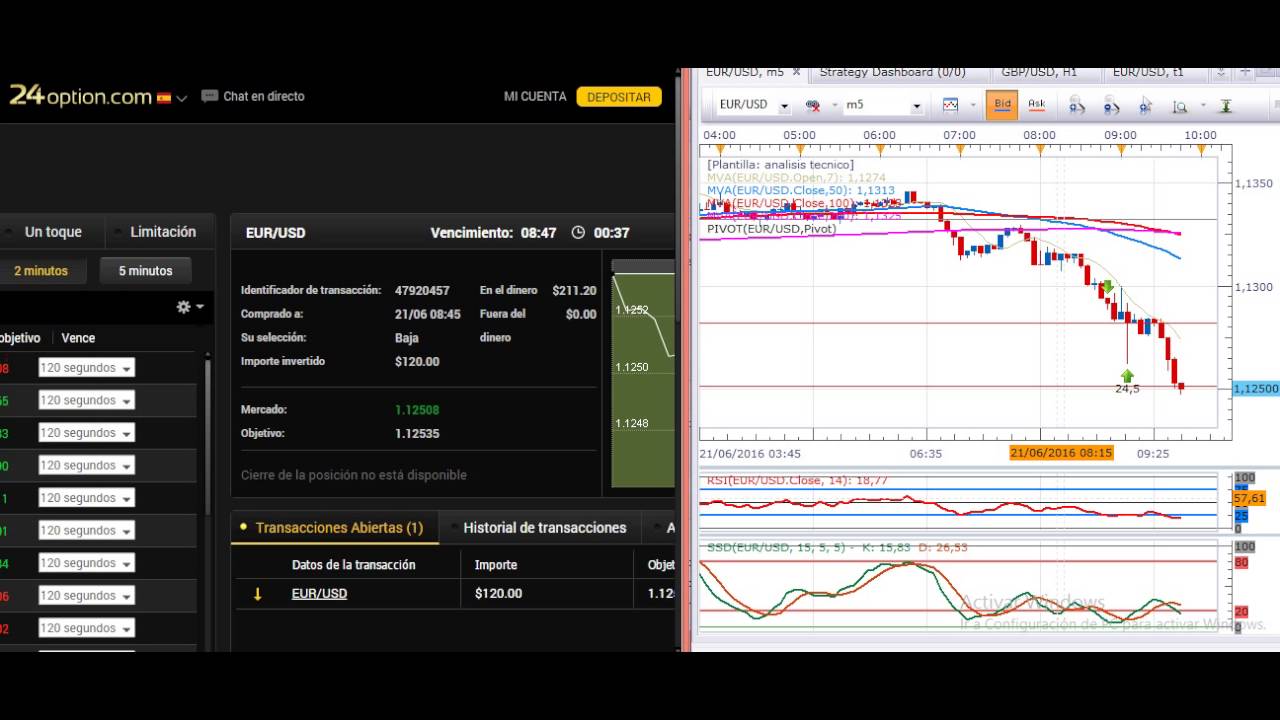Click the chart type icon
Image resolution: width=1280 pixels, height=720 pixels.
(950, 104)
